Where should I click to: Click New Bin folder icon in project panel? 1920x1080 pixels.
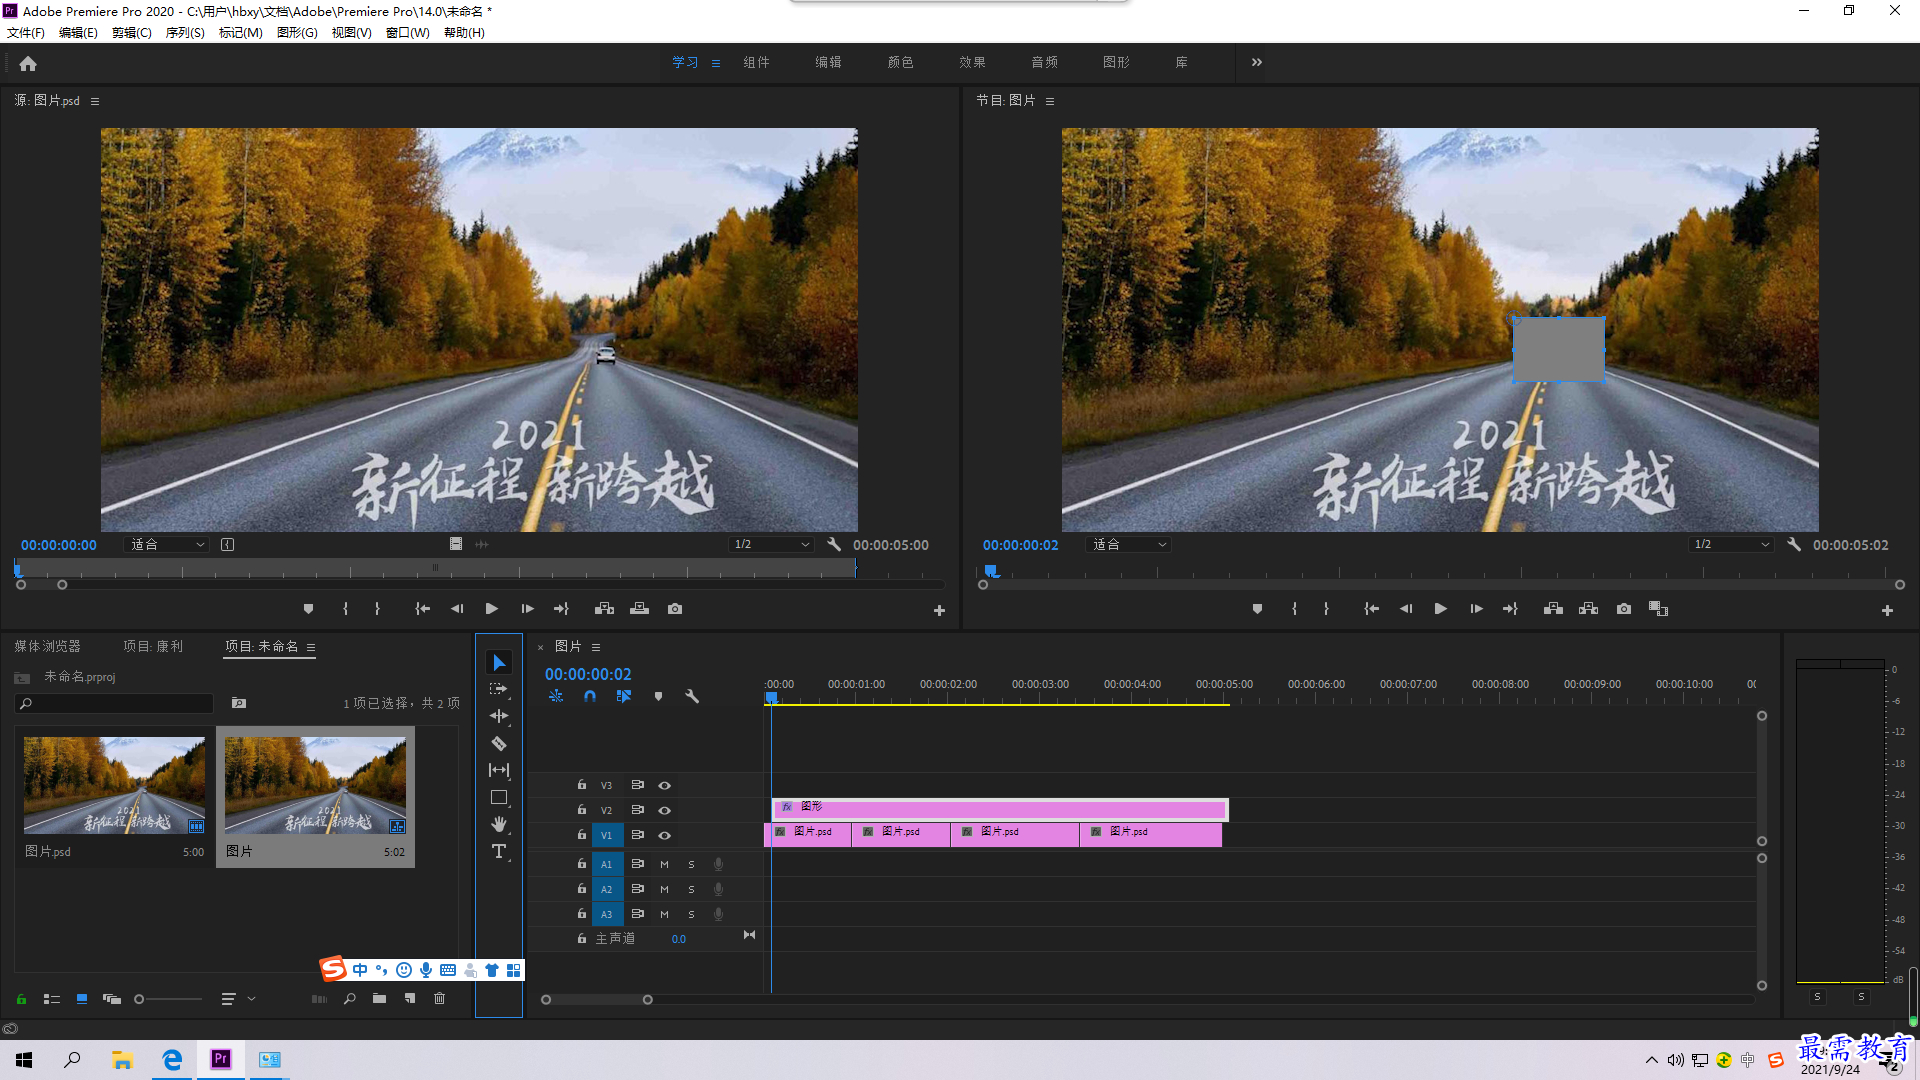[x=379, y=999]
